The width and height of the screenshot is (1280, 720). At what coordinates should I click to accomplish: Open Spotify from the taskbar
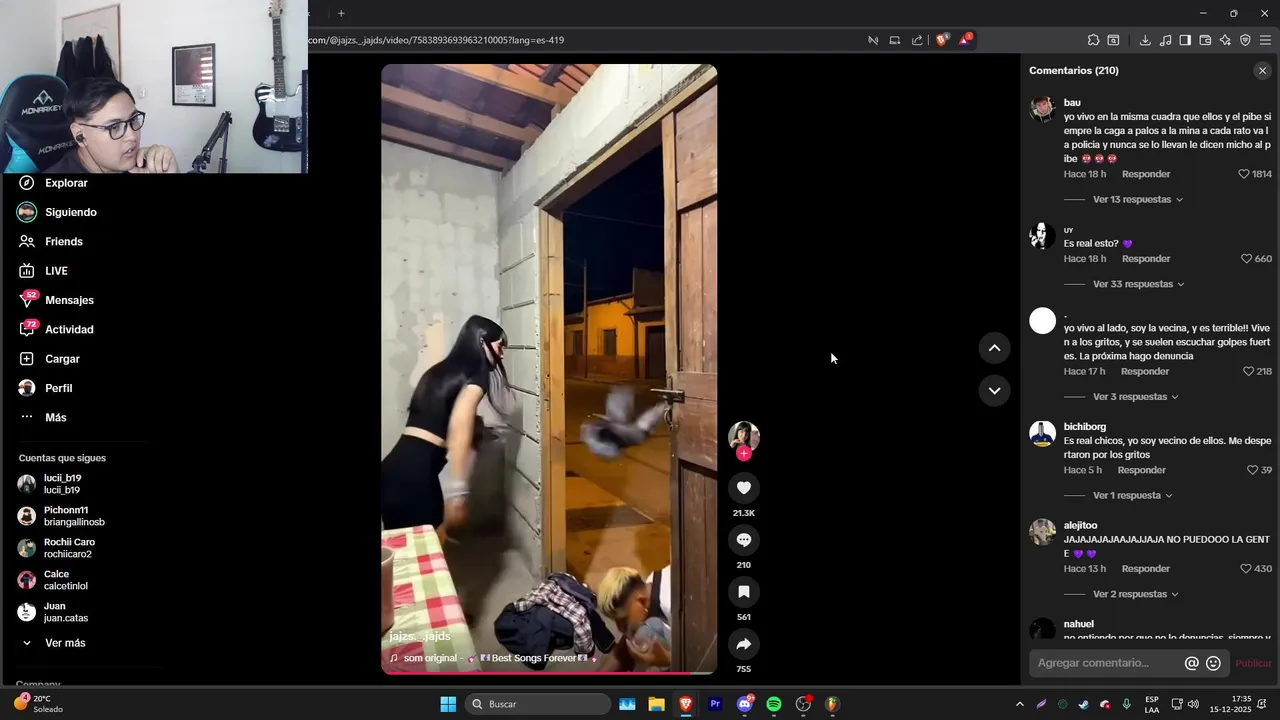pos(774,704)
